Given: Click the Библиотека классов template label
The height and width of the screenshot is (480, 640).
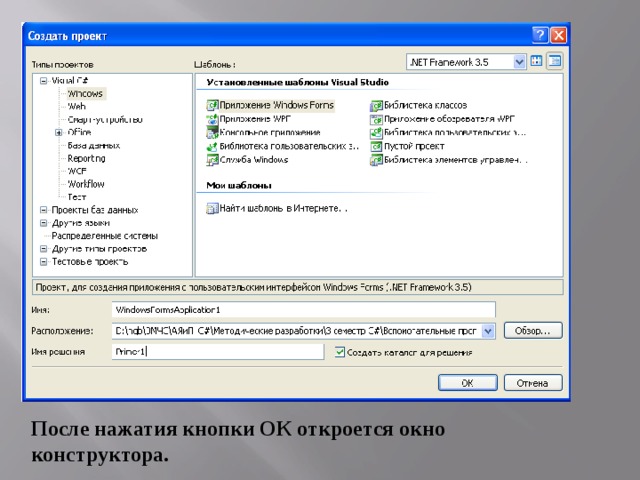Looking at the screenshot, I should pos(425,105).
